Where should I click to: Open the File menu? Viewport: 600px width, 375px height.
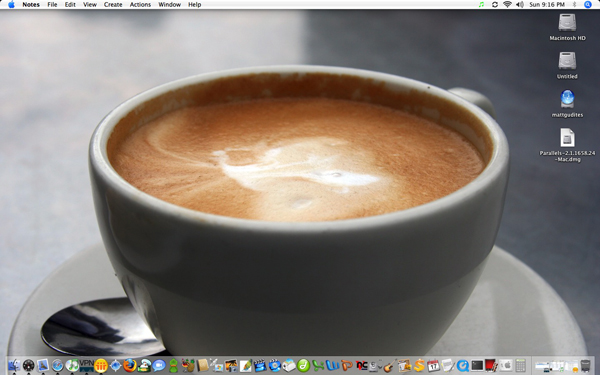coord(52,5)
